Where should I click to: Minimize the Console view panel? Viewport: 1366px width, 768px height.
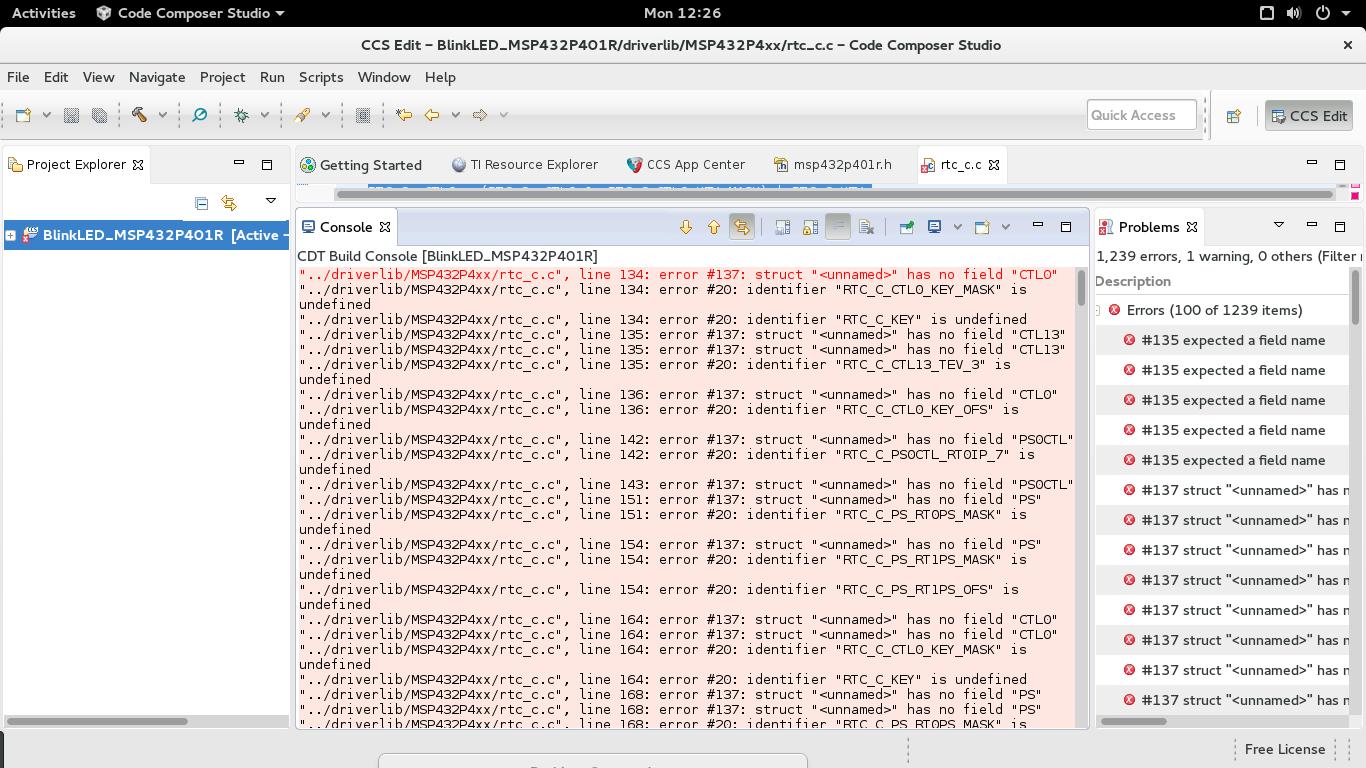1038,226
